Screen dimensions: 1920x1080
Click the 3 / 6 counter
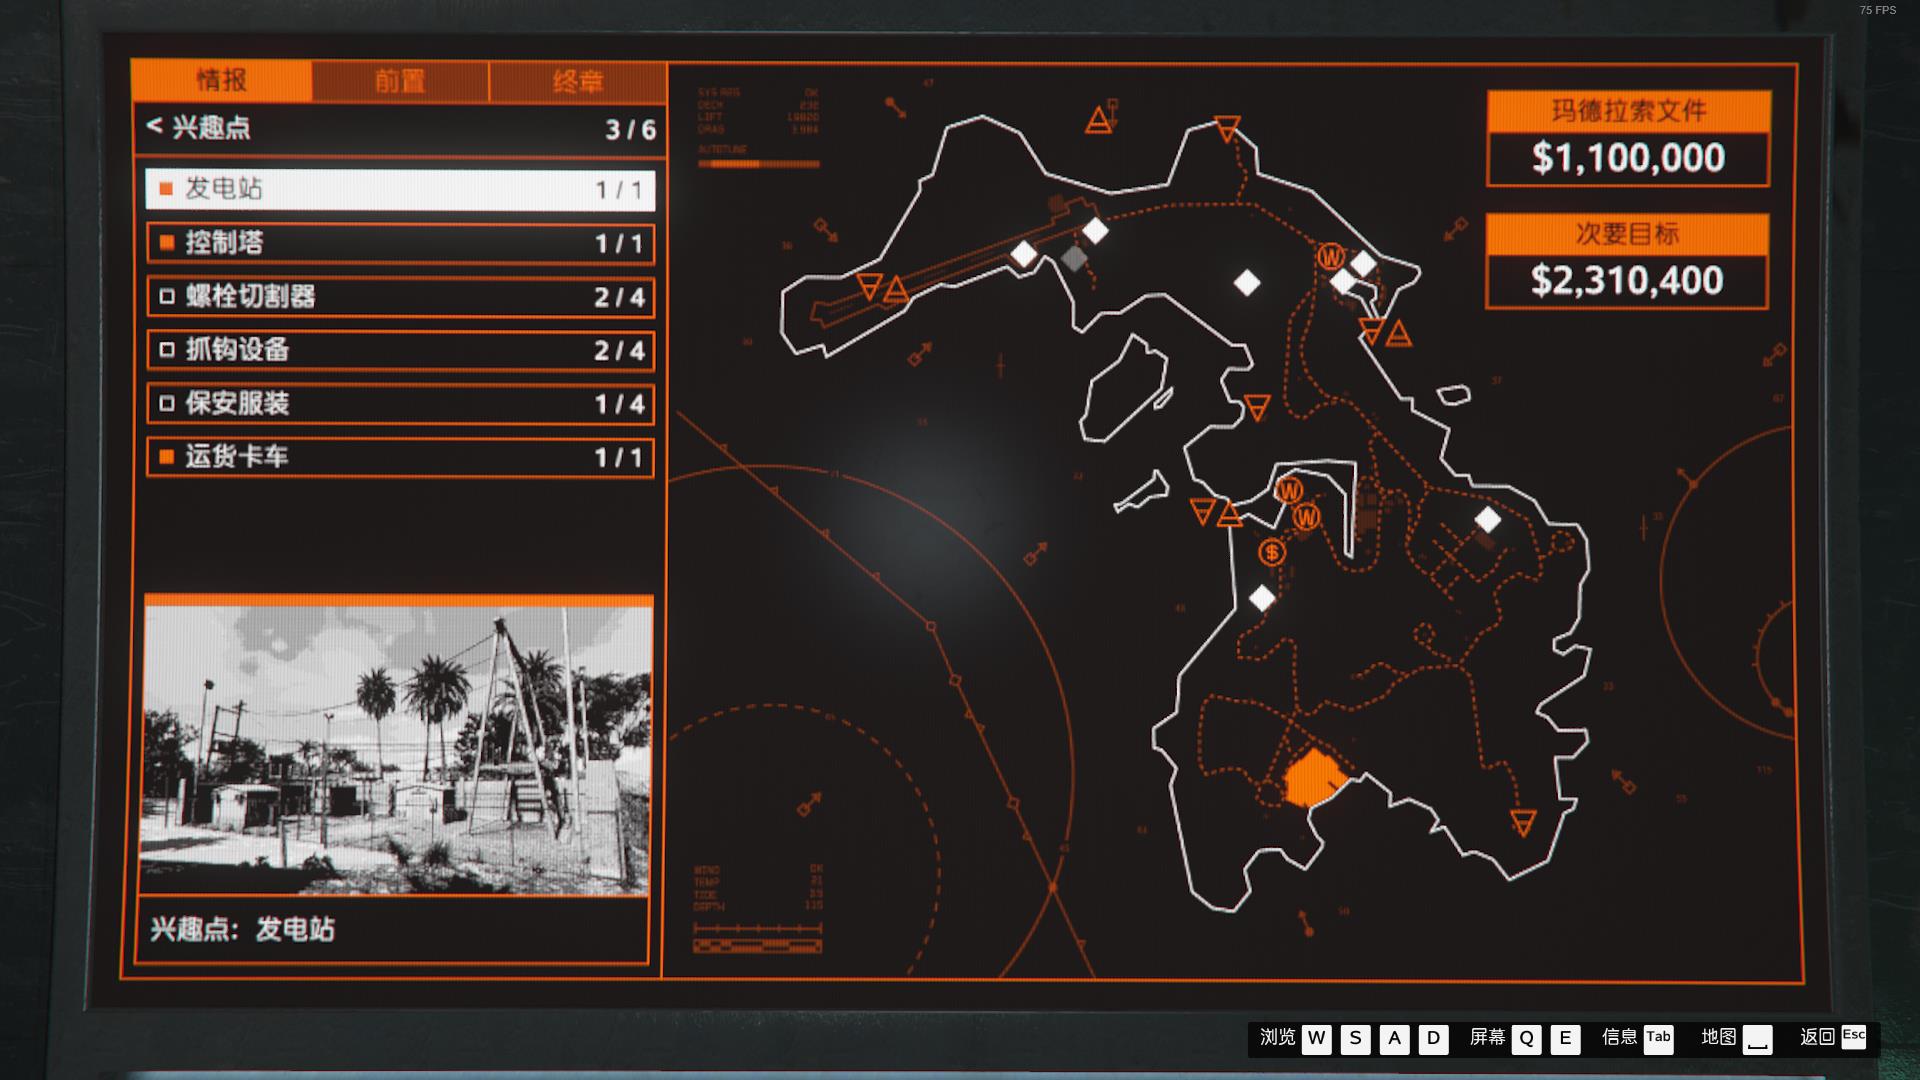pos(630,129)
